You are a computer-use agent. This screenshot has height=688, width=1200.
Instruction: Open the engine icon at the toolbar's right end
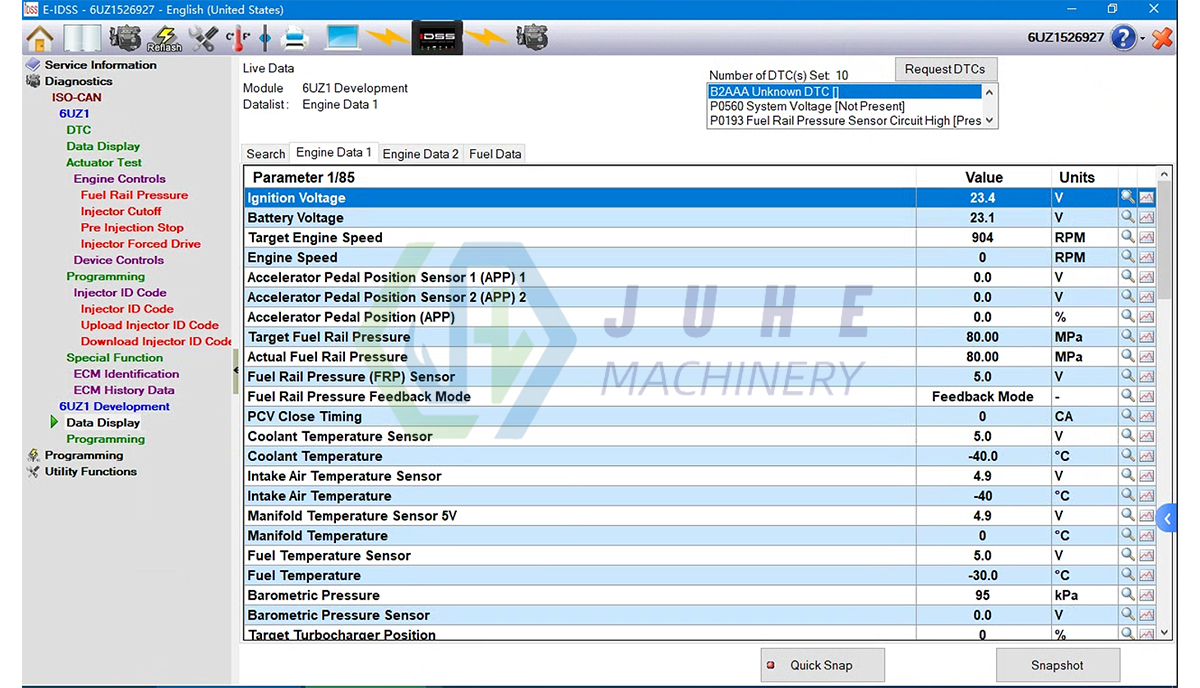pyautogui.click(x=531, y=37)
